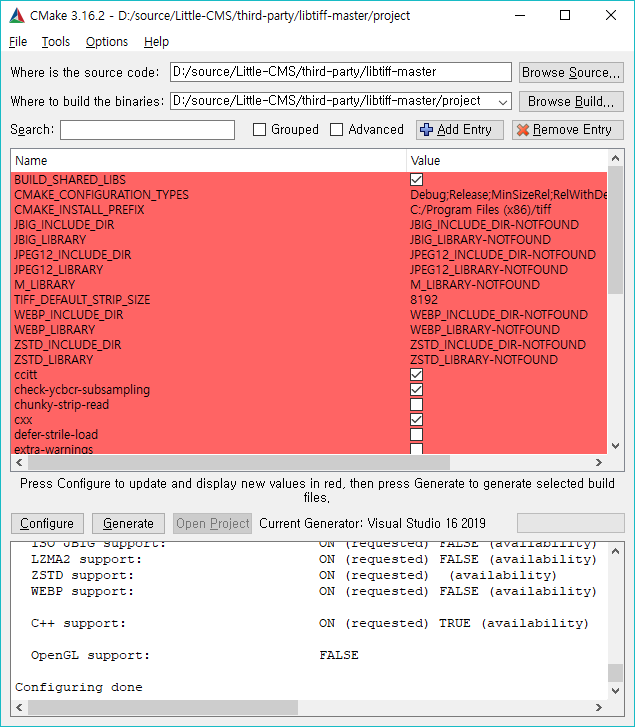Click the CMake logo icon in title bar
The height and width of the screenshot is (727, 635).
pos(17,15)
